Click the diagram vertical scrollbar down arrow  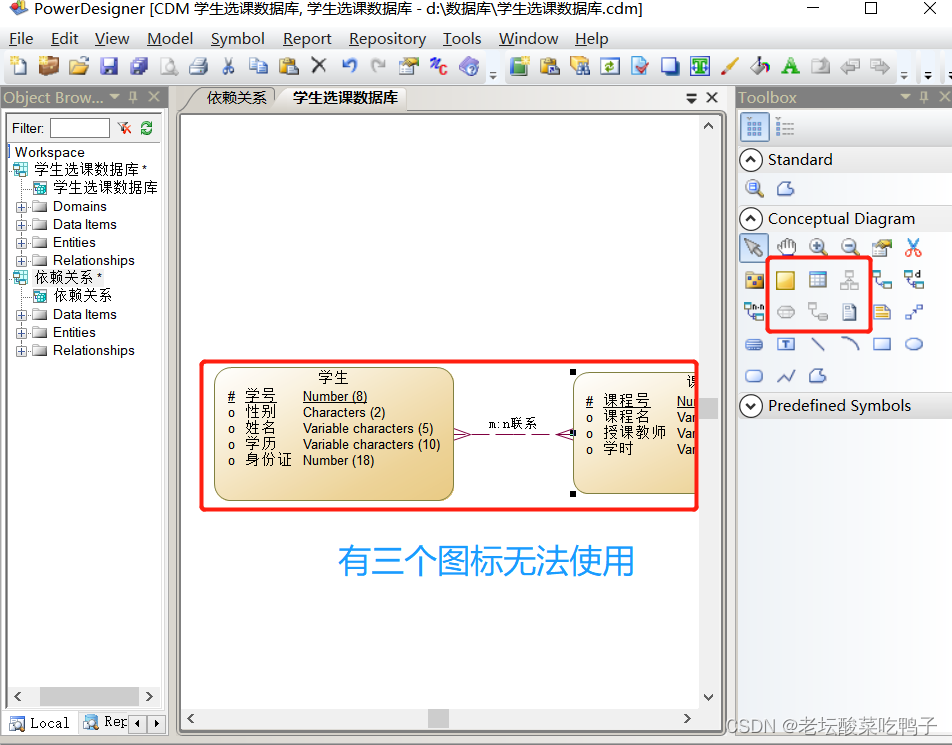pos(708,697)
